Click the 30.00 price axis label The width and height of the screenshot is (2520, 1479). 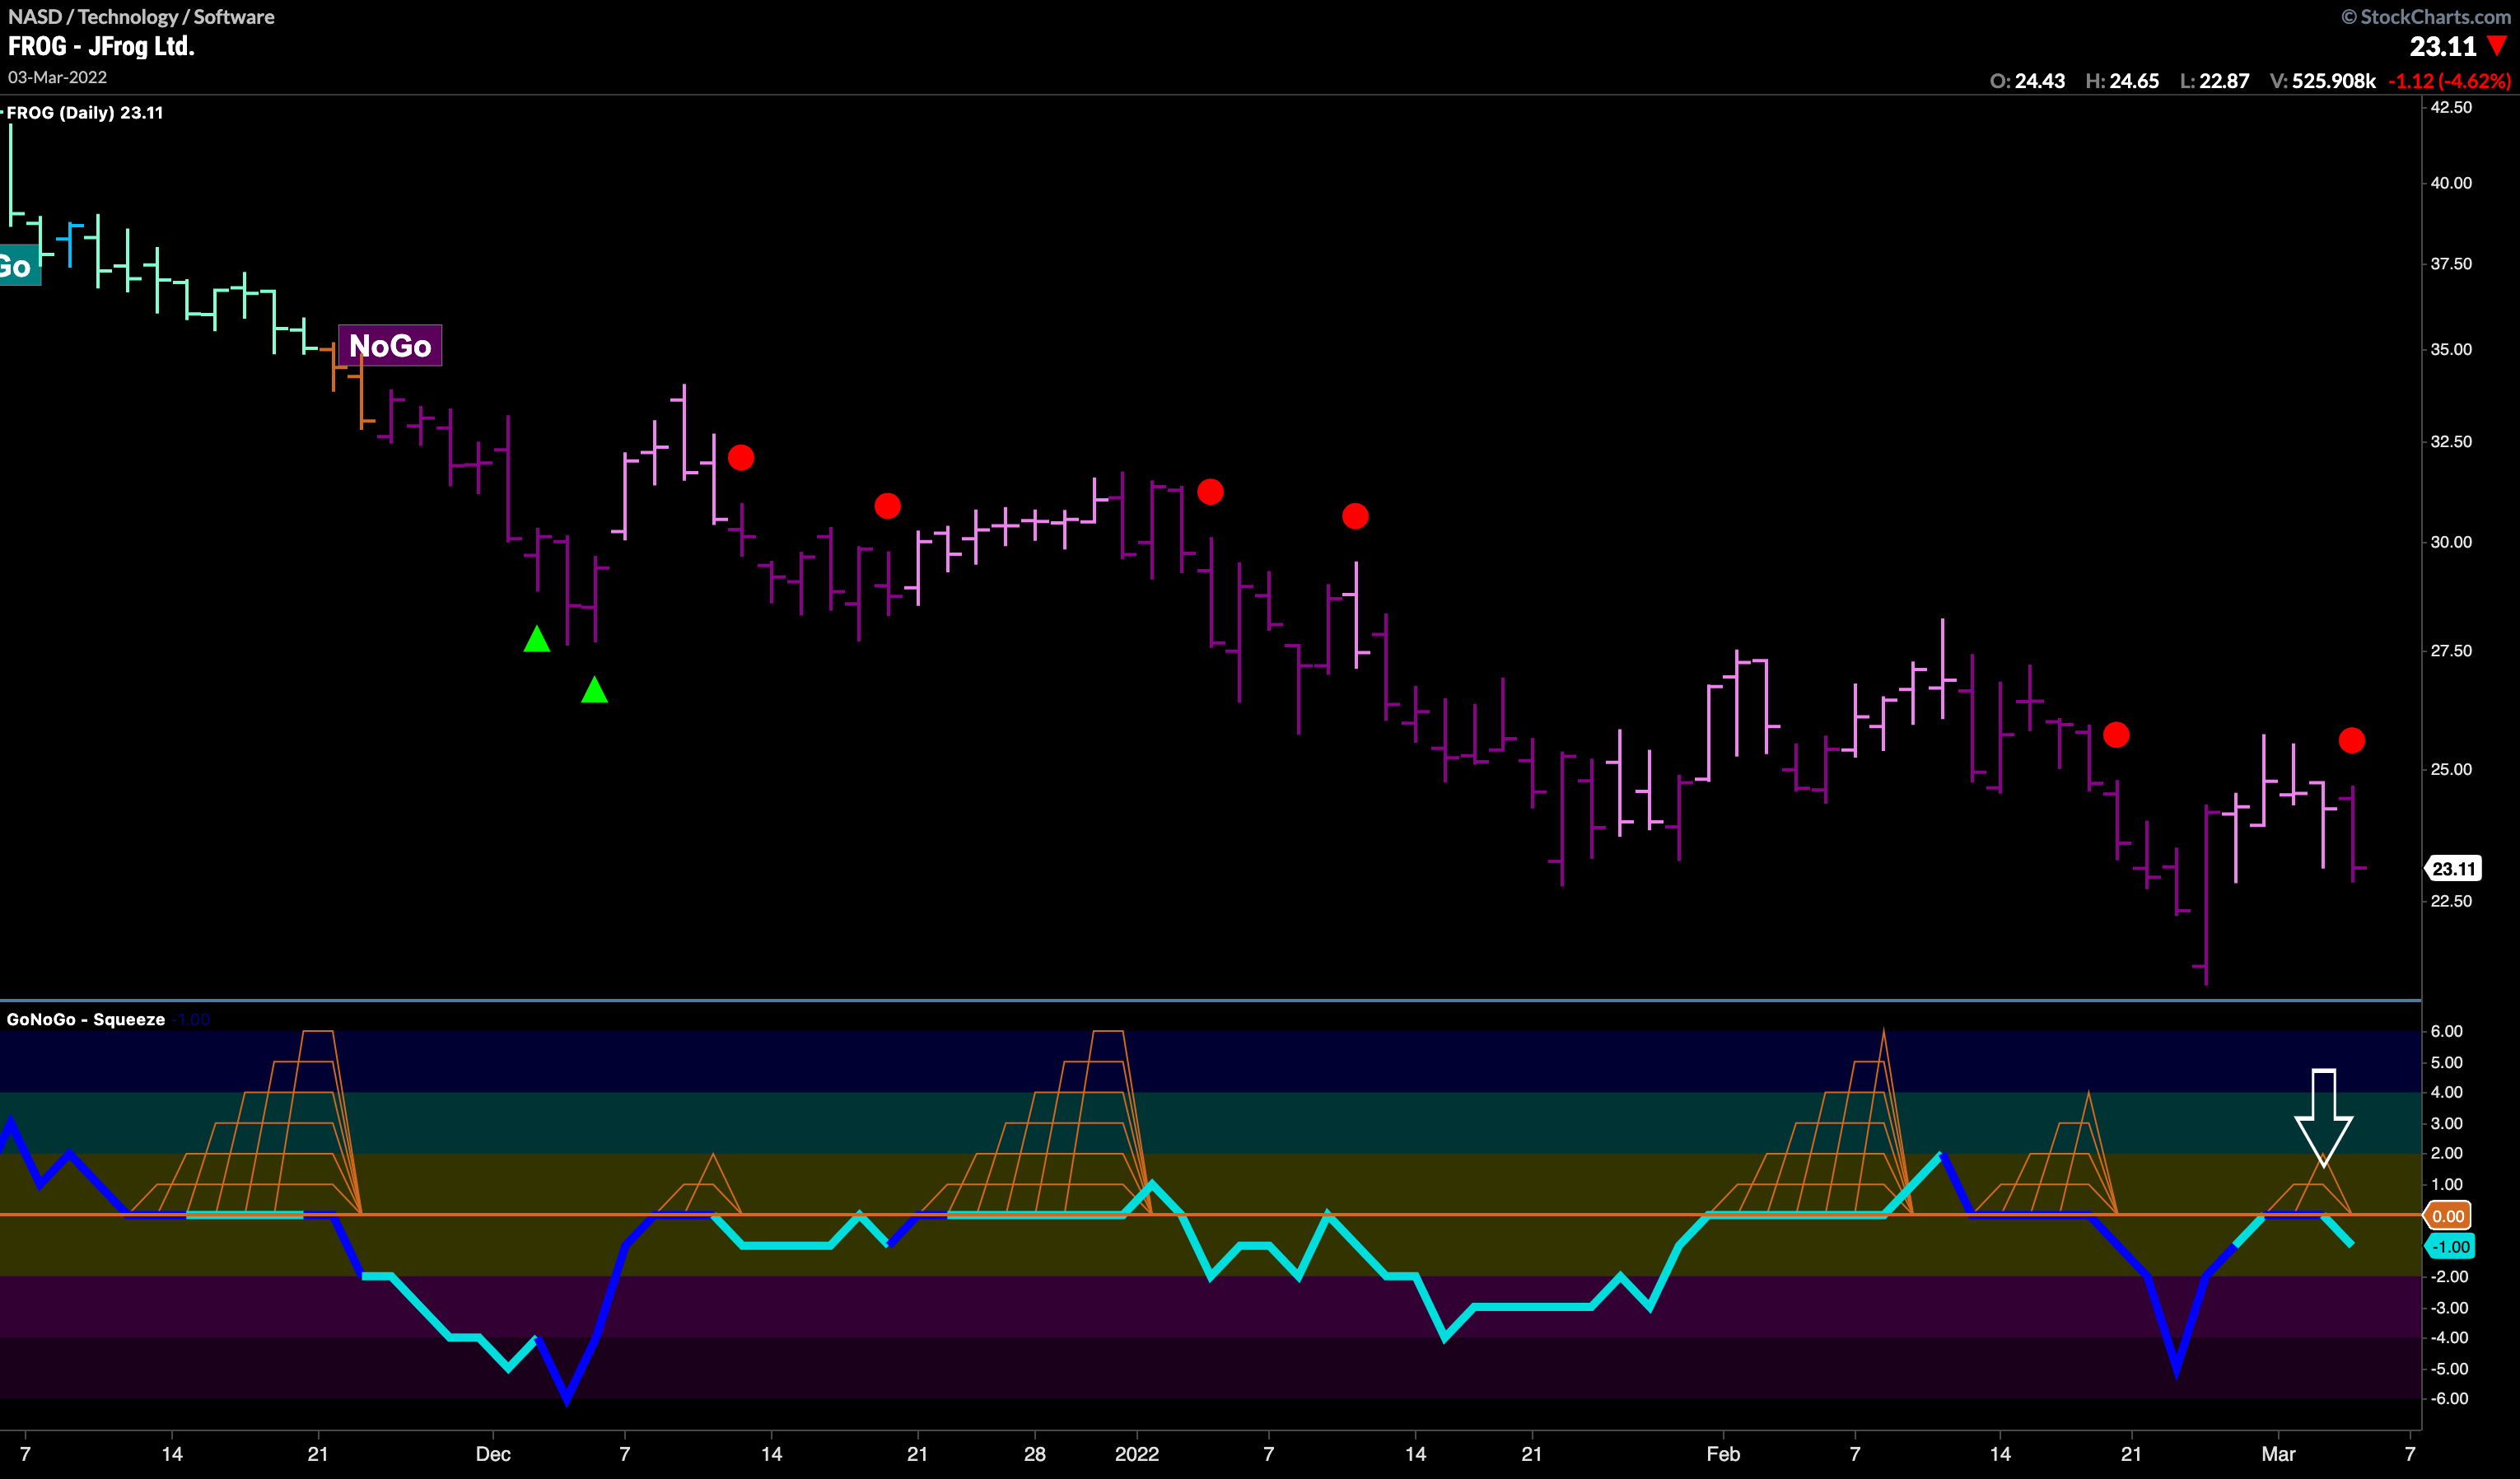pos(2451,542)
